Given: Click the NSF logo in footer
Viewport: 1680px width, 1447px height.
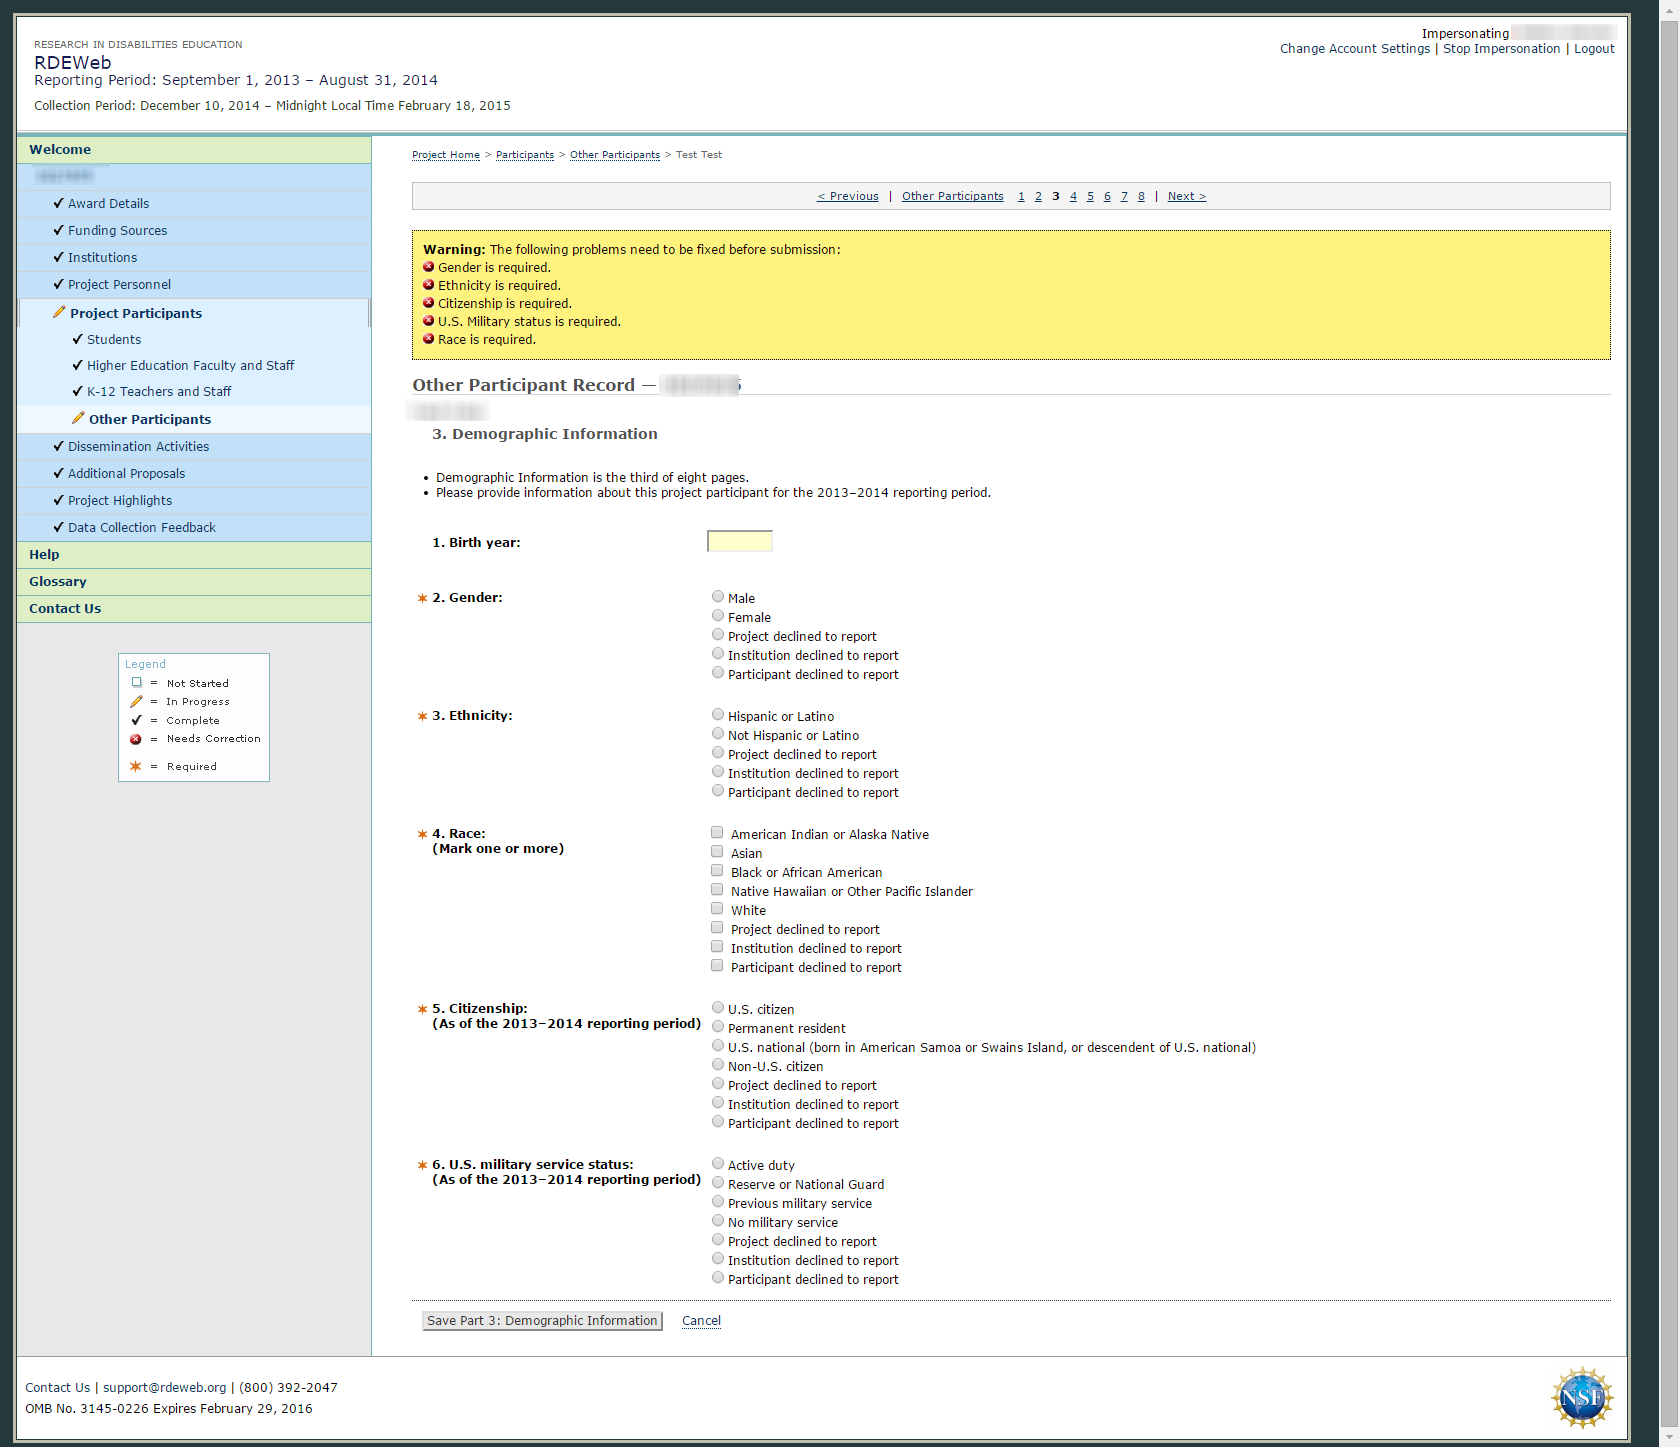Looking at the screenshot, I should 1581,1397.
